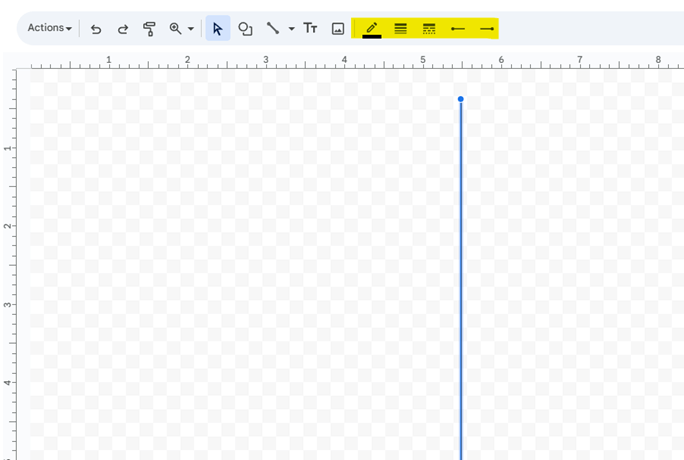
Task: Expand the Zoom dropdown arrow
Action: [190, 29]
